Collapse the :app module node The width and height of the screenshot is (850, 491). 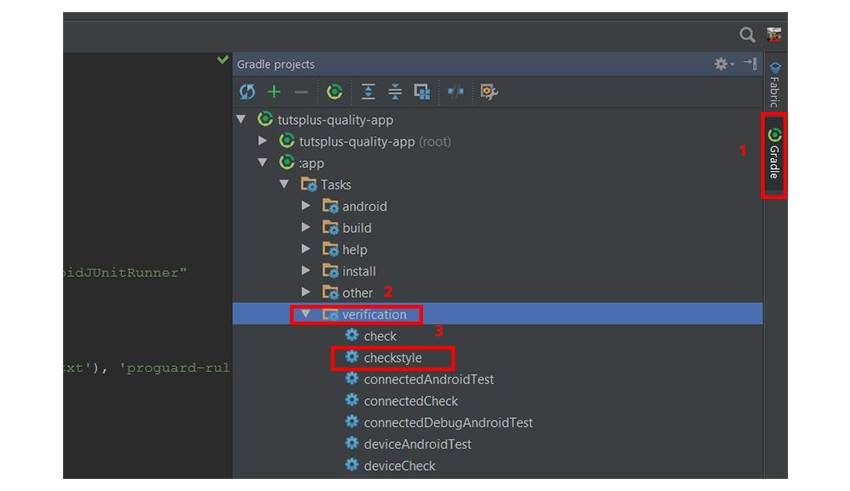(263, 163)
